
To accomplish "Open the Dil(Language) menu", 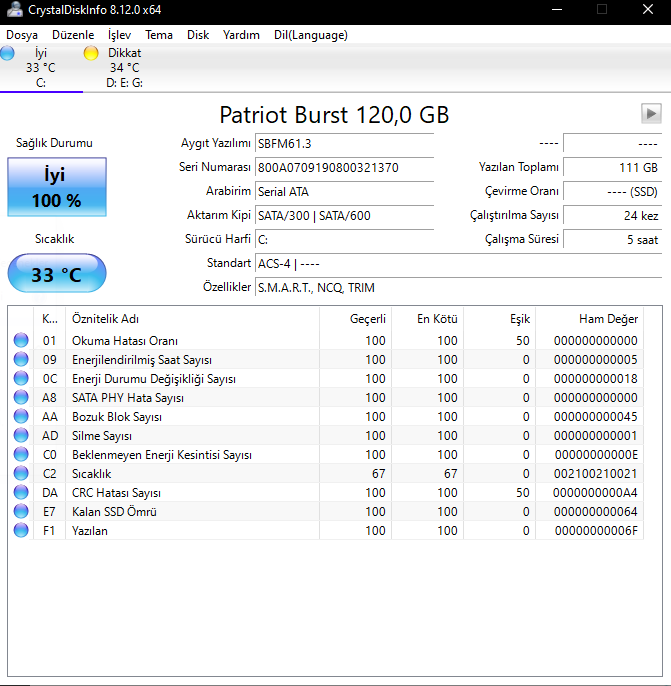I will pyautogui.click(x=311, y=35).
